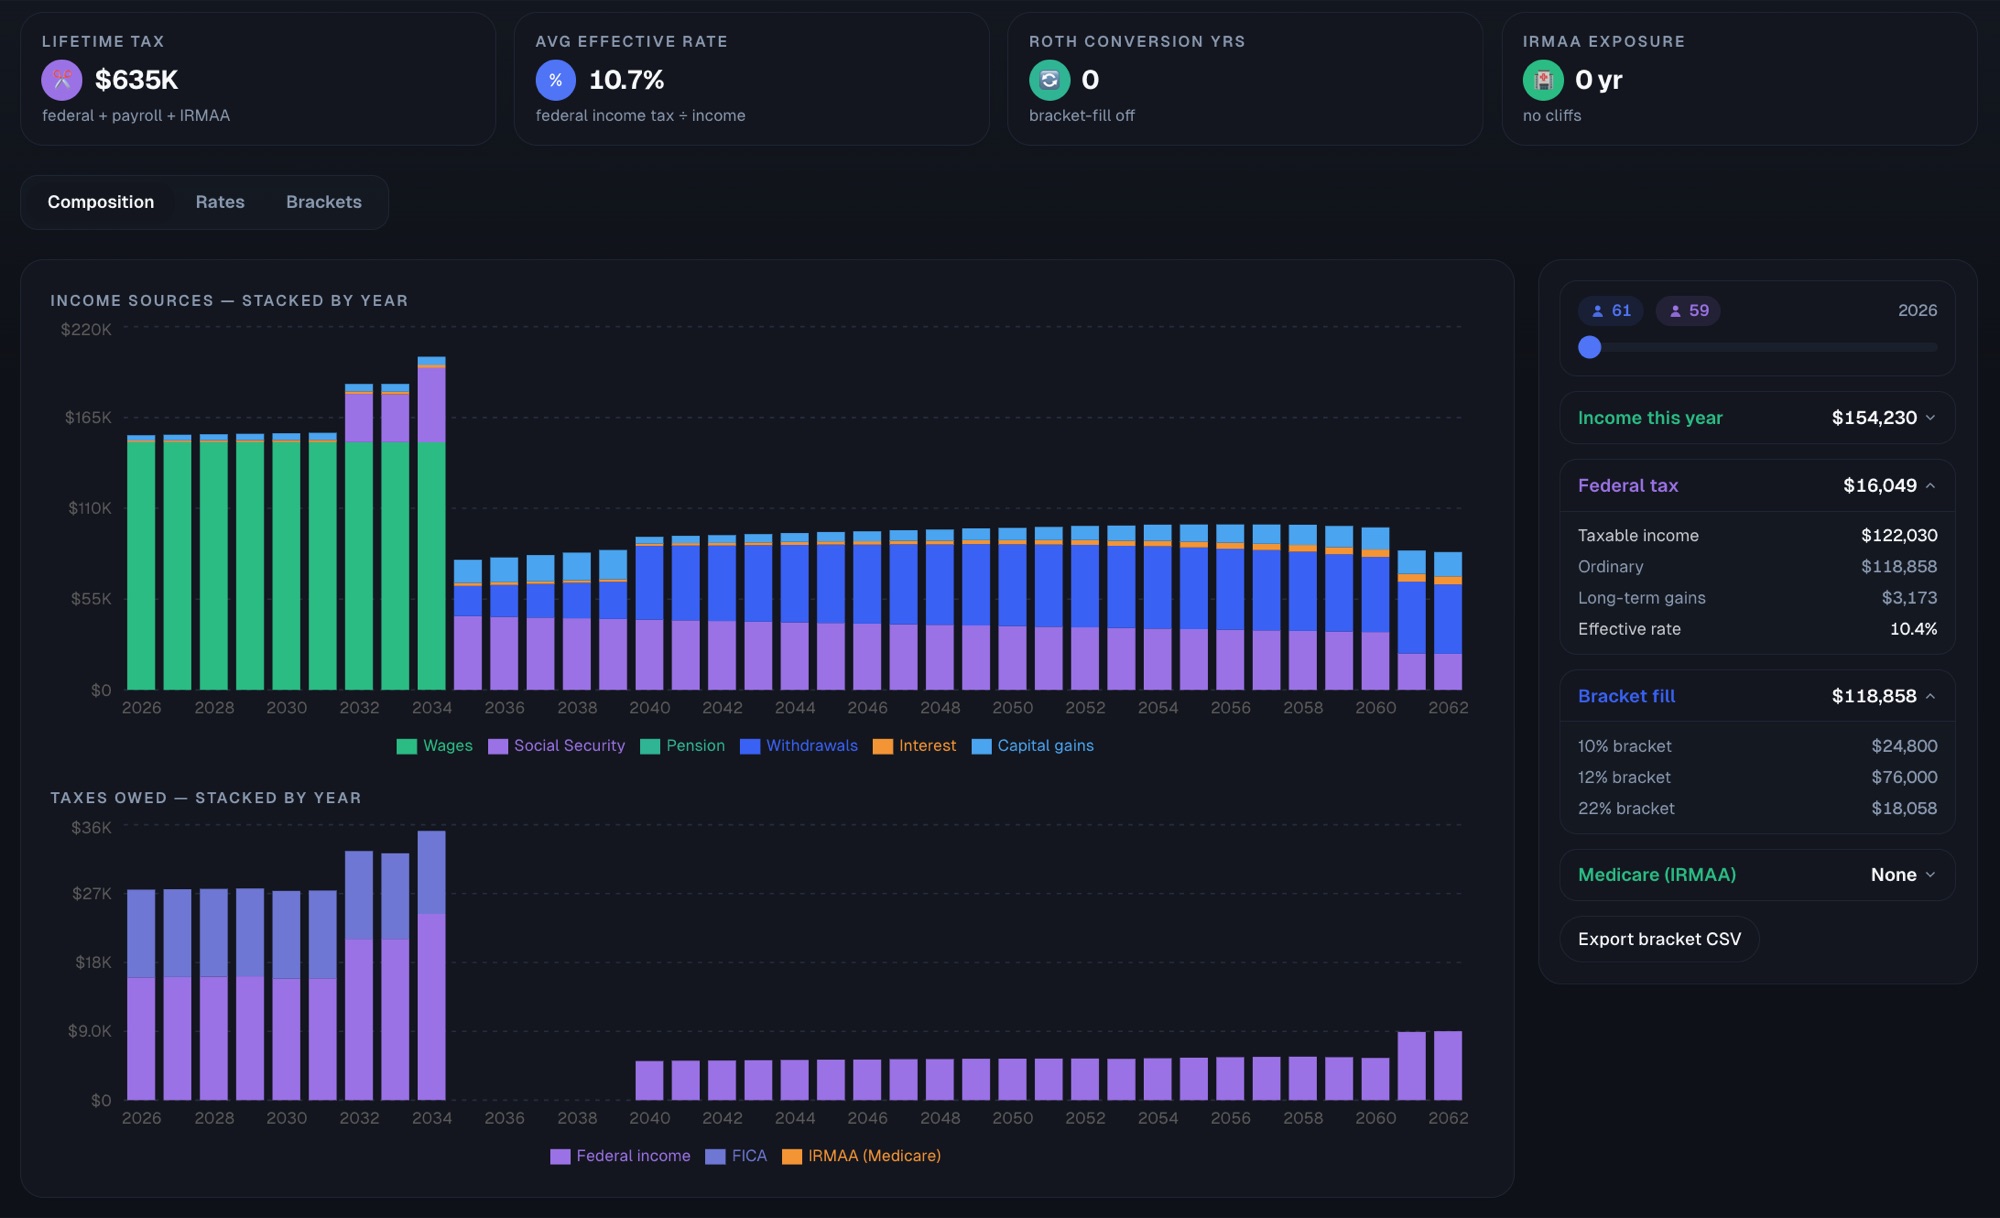The image size is (2000, 1218).
Task: Click the 2026 year label above the slider
Action: click(1917, 311)
